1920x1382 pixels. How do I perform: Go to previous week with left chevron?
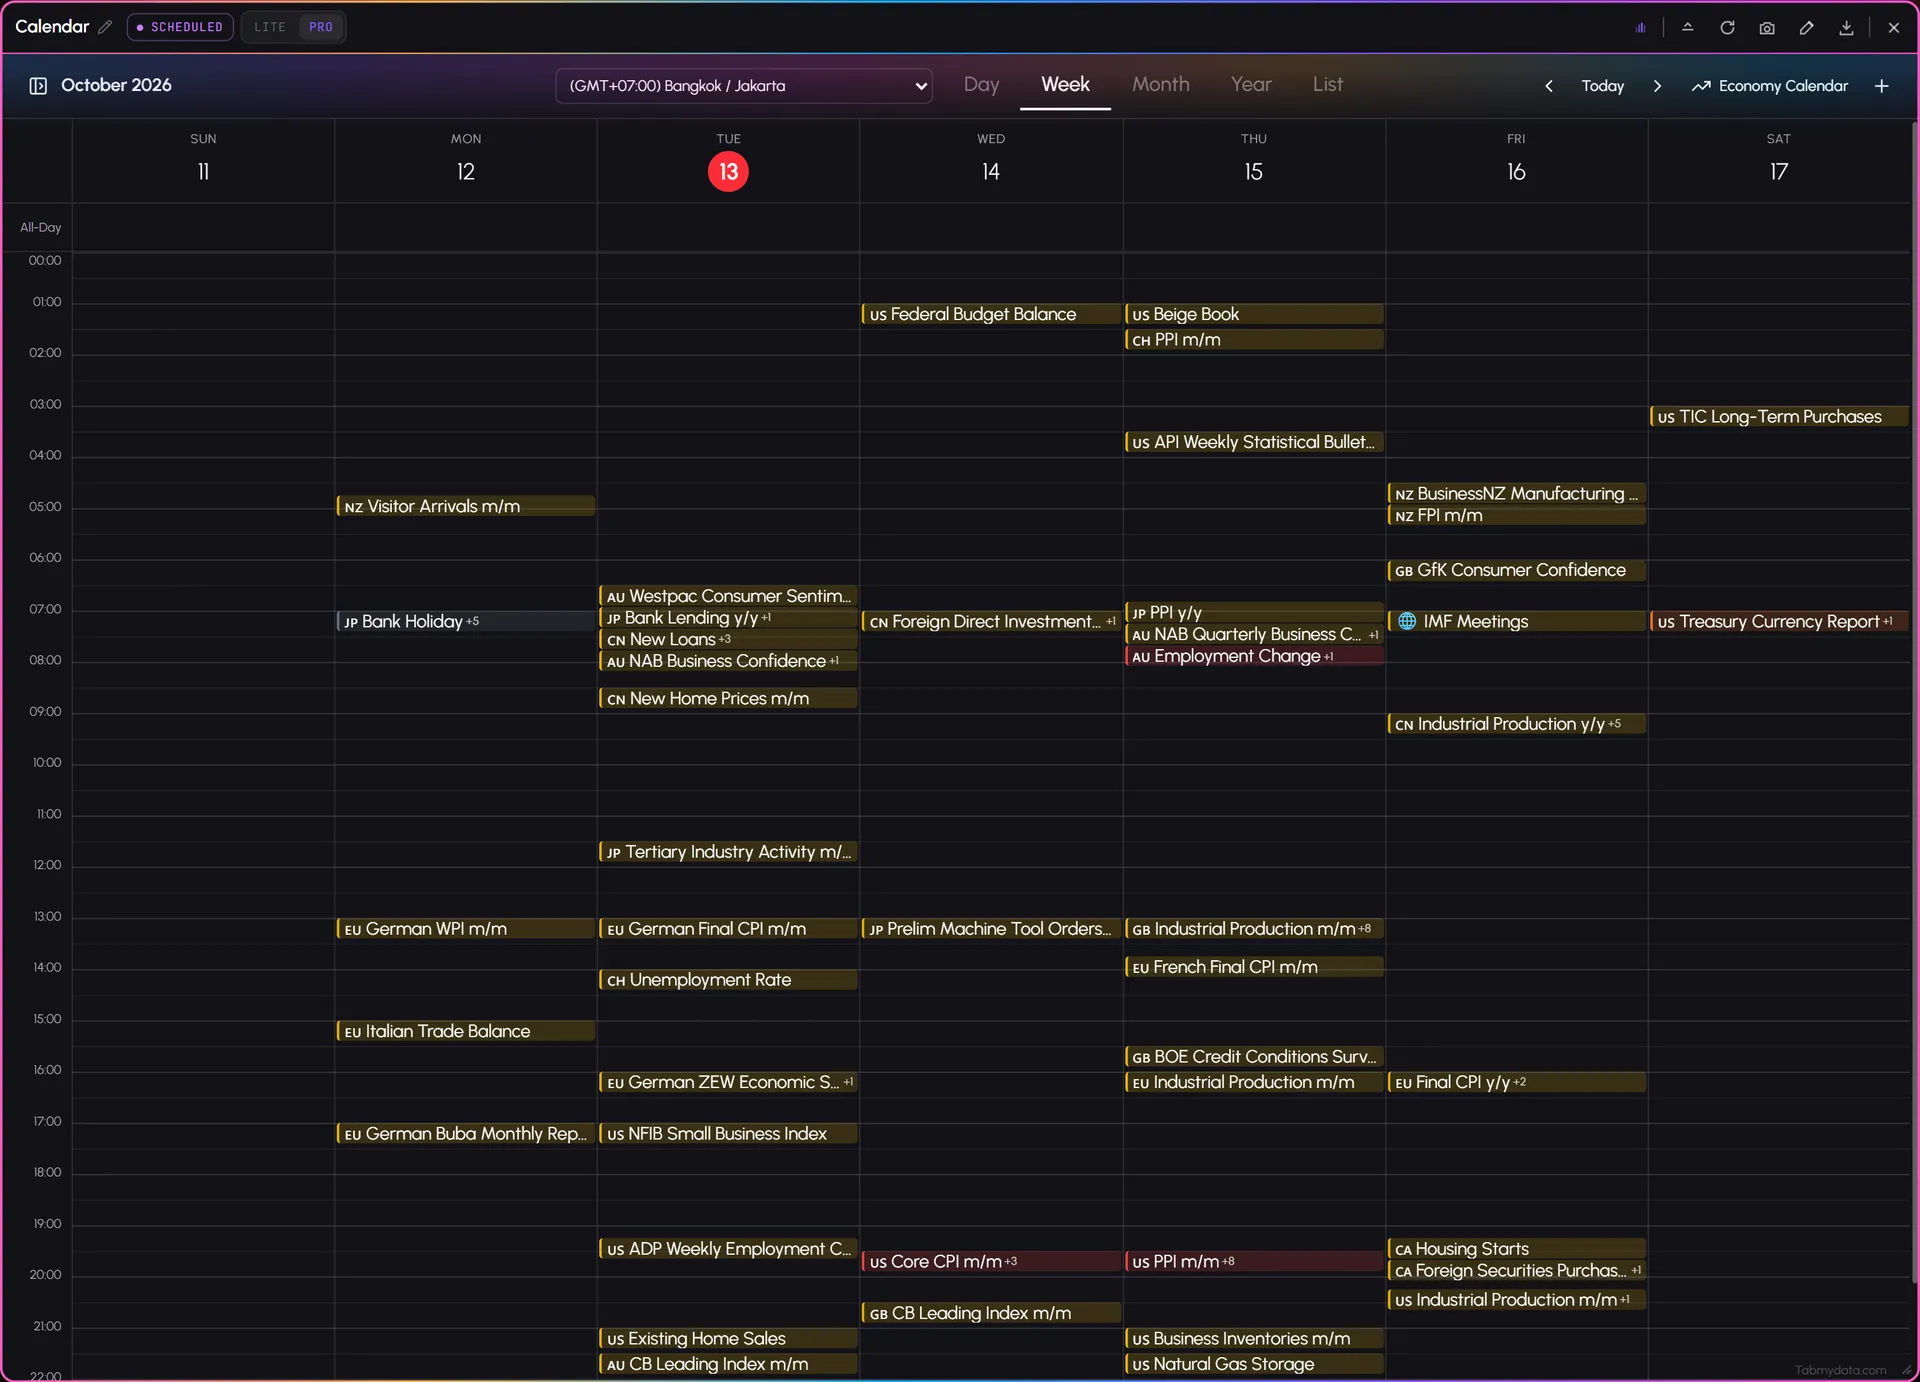tap(1549, 86)
